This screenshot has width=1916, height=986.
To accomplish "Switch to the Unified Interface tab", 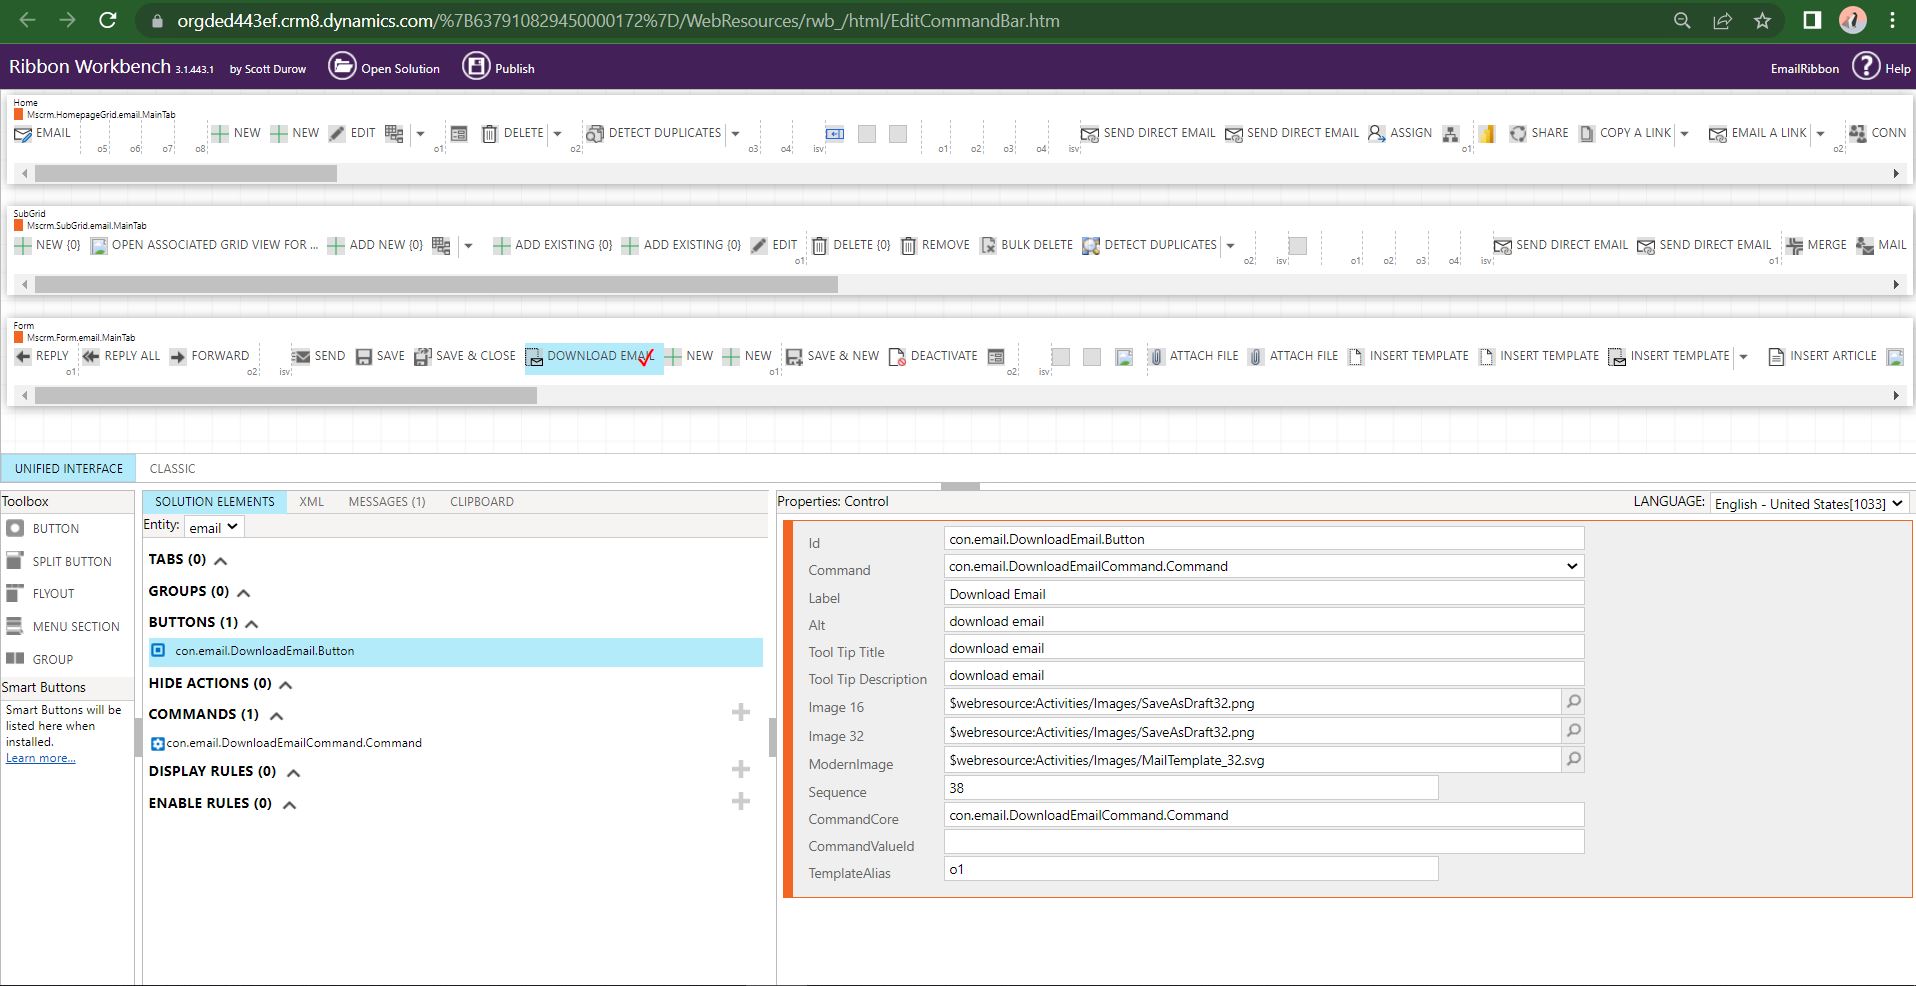I will [x=68, y=468].
